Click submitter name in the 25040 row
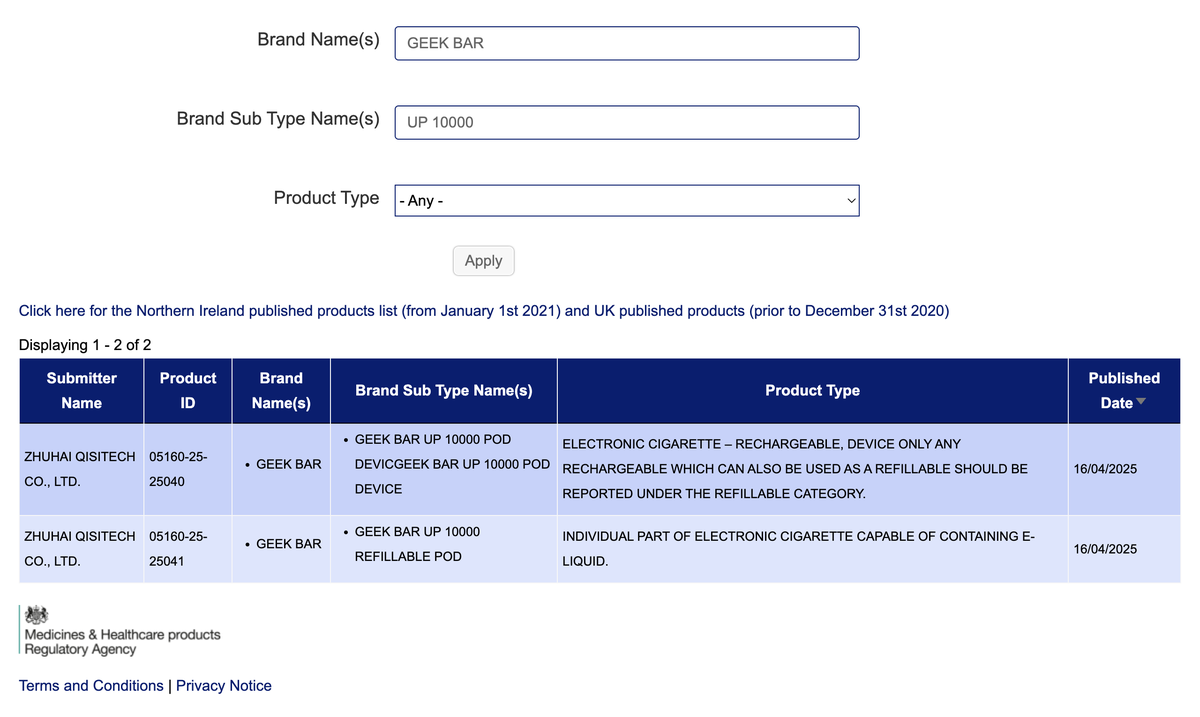 79,469
